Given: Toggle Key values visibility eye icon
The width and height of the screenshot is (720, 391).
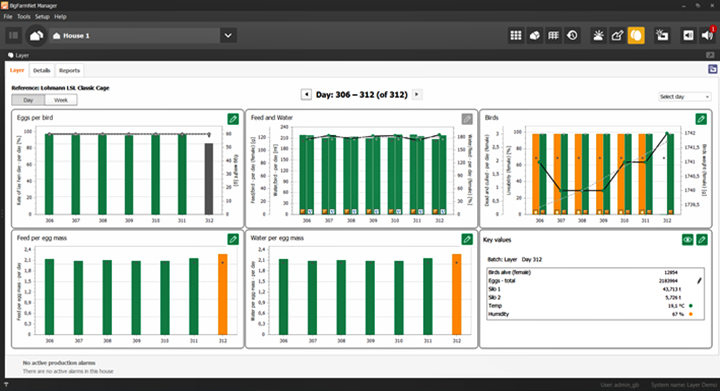Looking at the screenshot, I should click(687, 240).
